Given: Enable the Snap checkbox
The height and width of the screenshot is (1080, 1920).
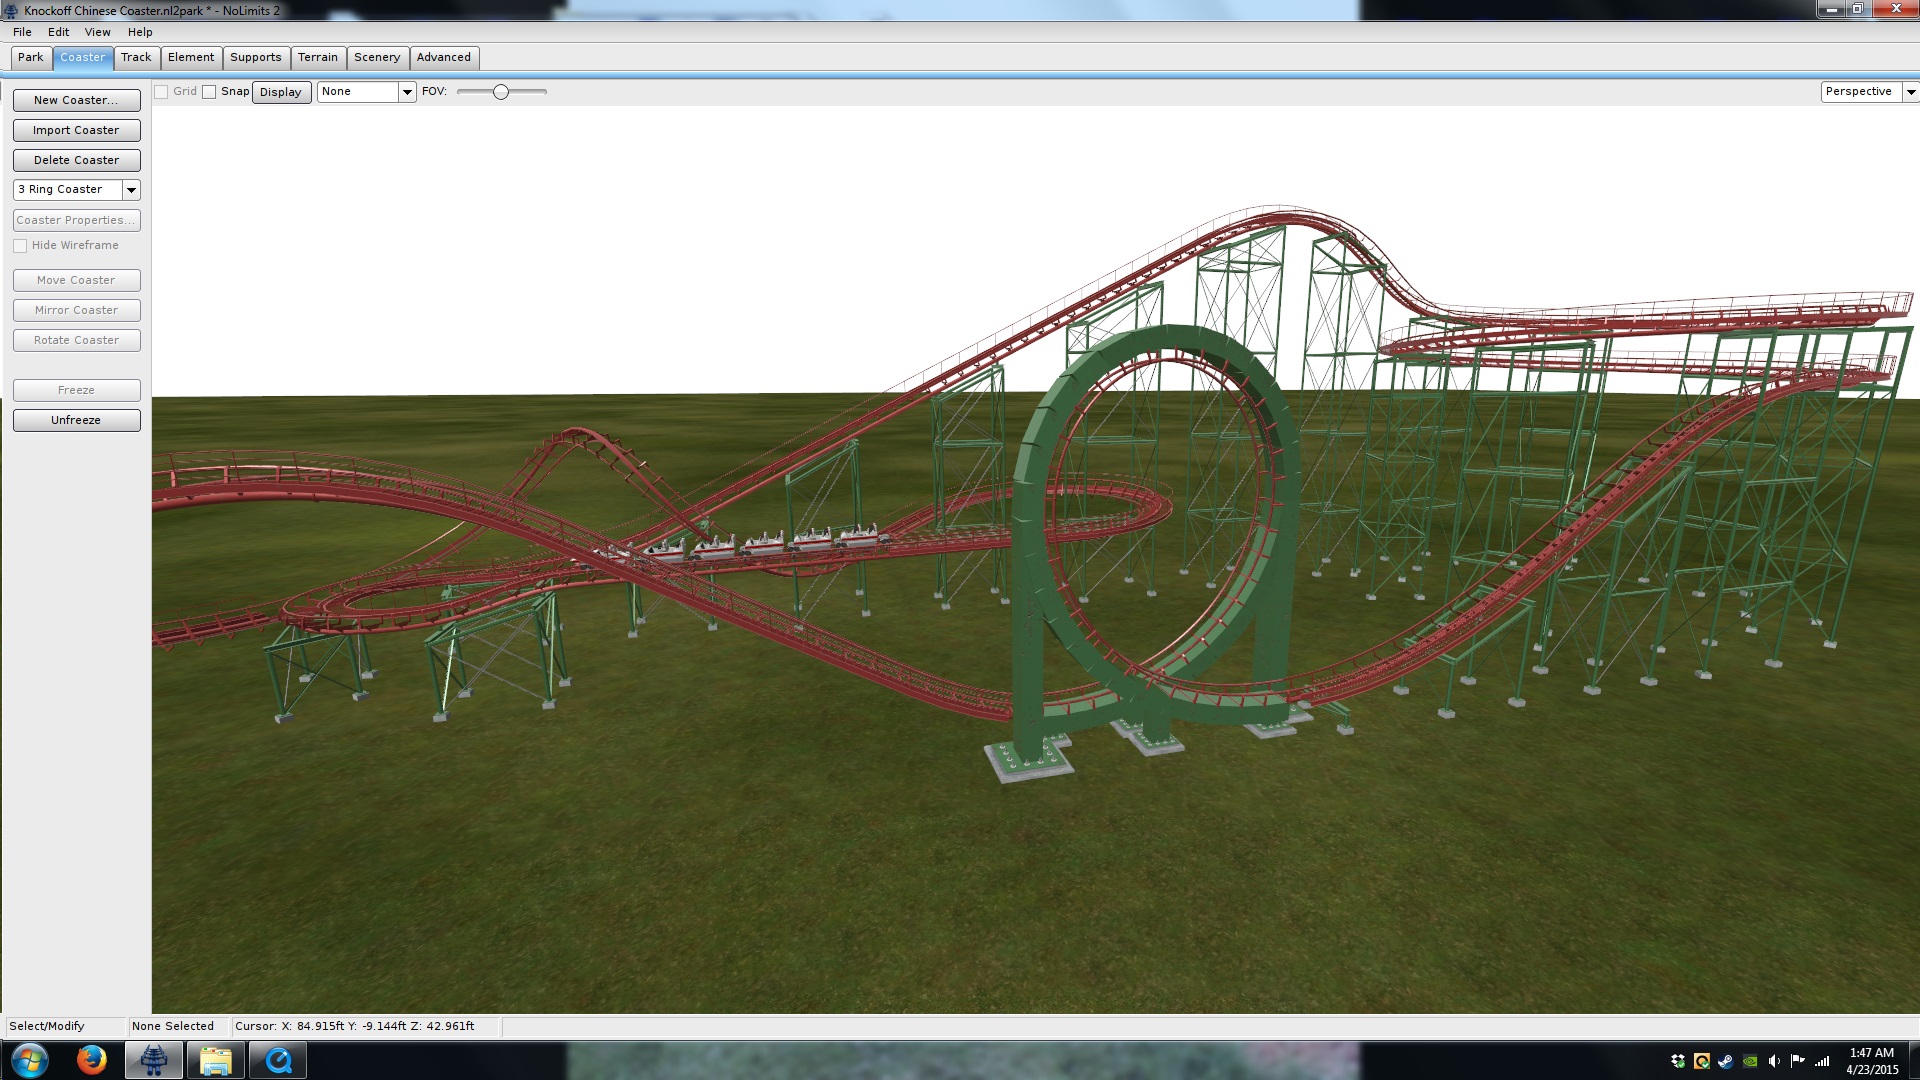Looking at the screenshot, I should point(209,92).
